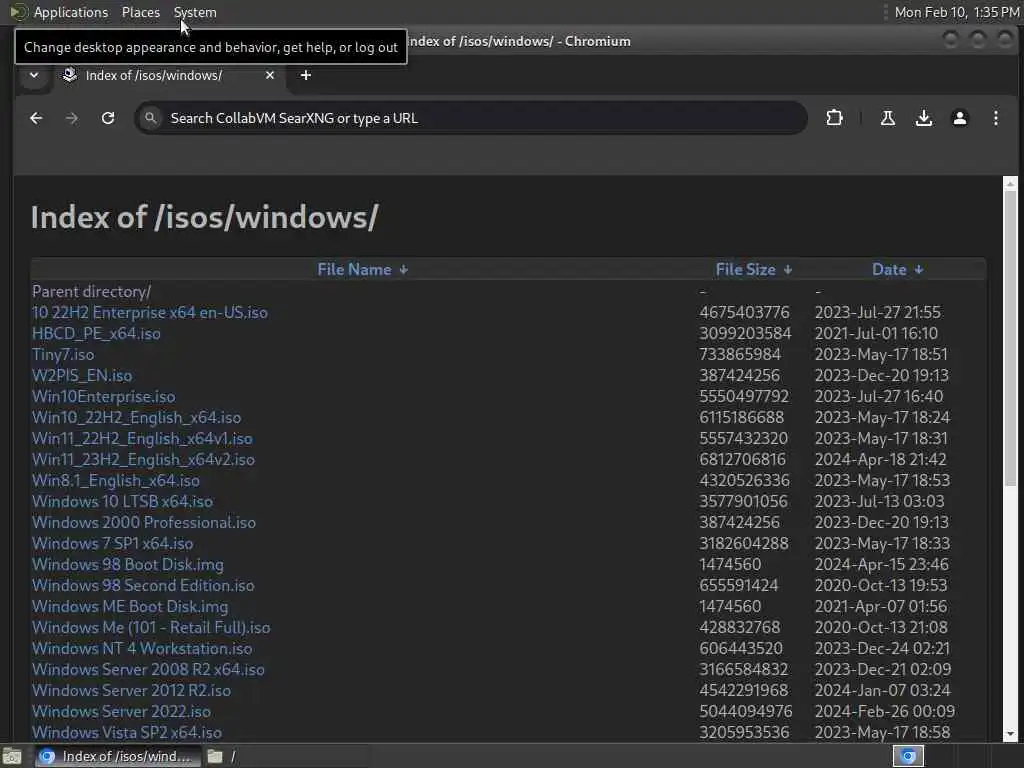
Task: Sort listing by File Name
Action: point(354,270)
